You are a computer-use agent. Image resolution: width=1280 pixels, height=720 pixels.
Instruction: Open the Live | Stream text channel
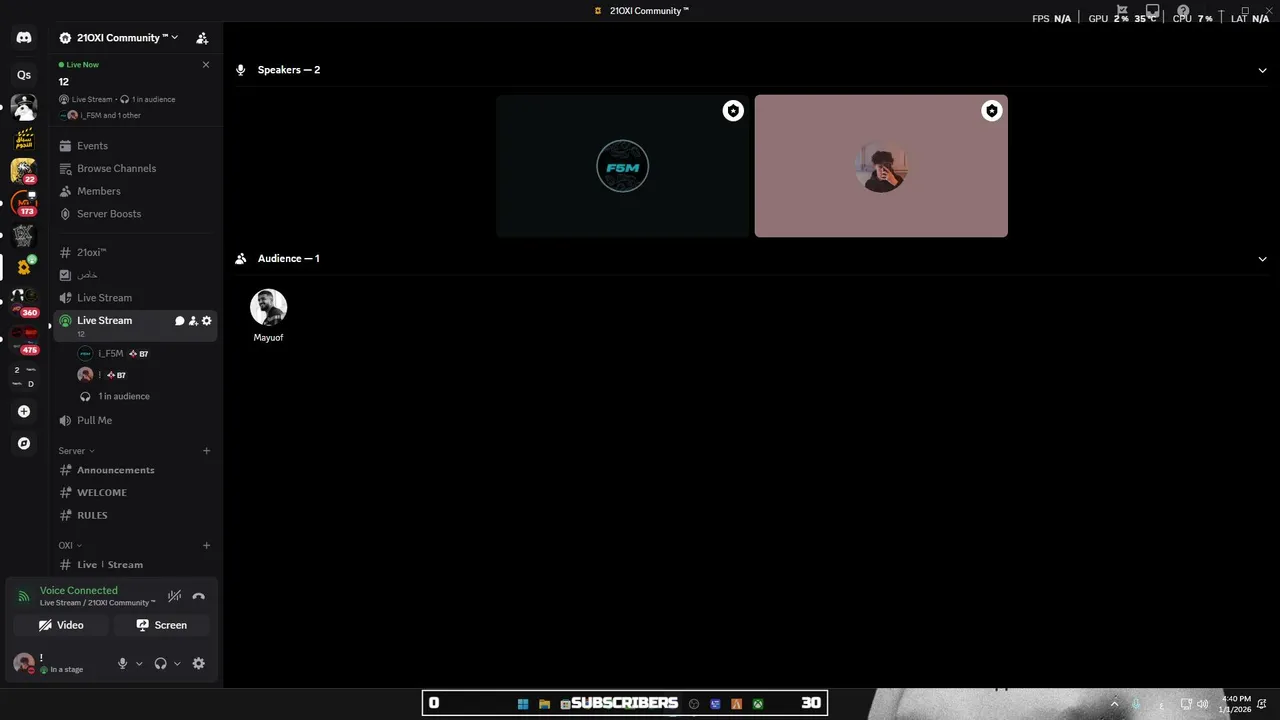[135, 565]
